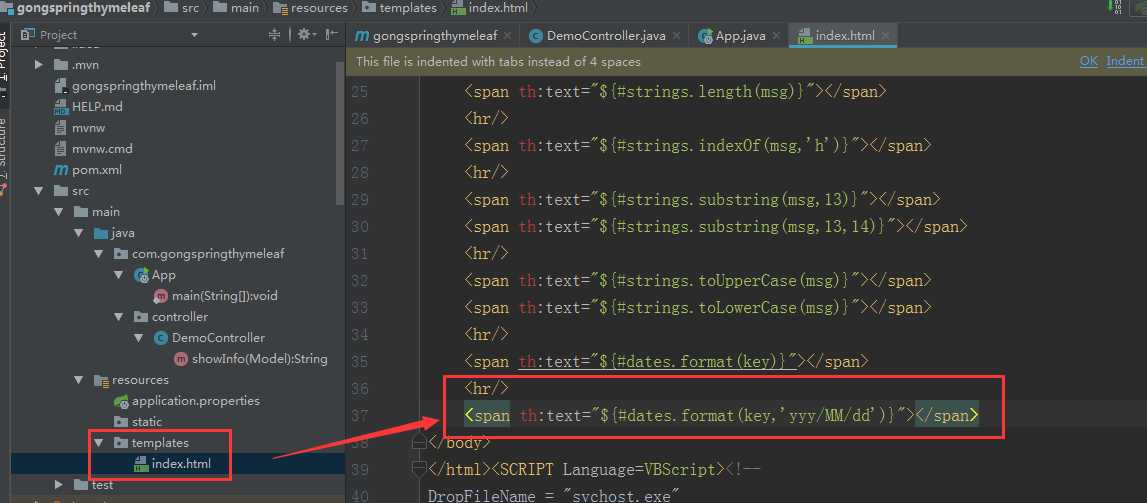The width and height of the screenshot is (1147, 503).
Task: Click line number 35 in the gutter
Action: click(358, 361)
